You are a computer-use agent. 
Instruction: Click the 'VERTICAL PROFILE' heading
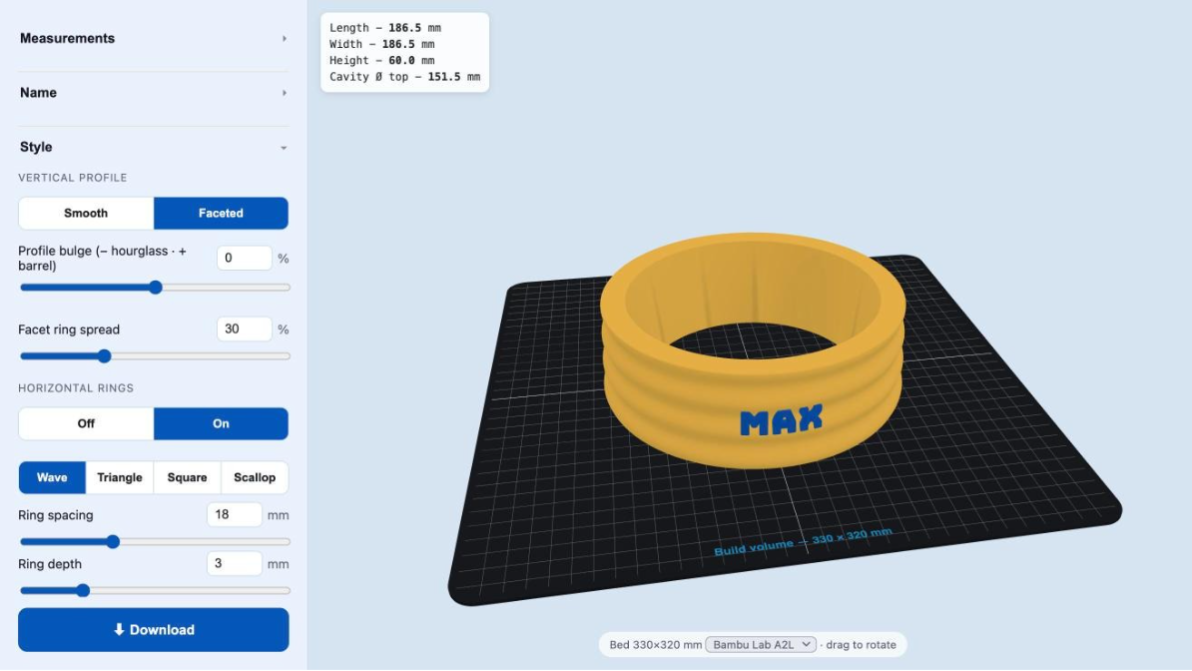tap(73, 178)
